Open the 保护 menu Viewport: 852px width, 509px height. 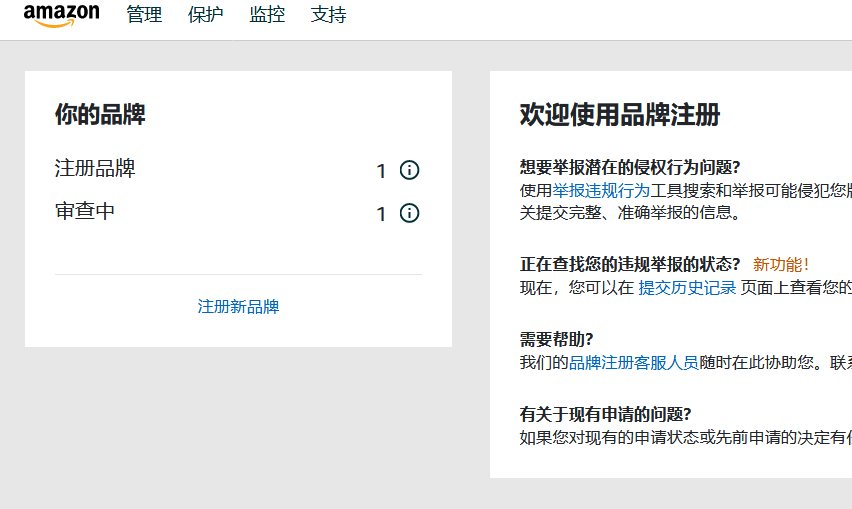[205, 15]
